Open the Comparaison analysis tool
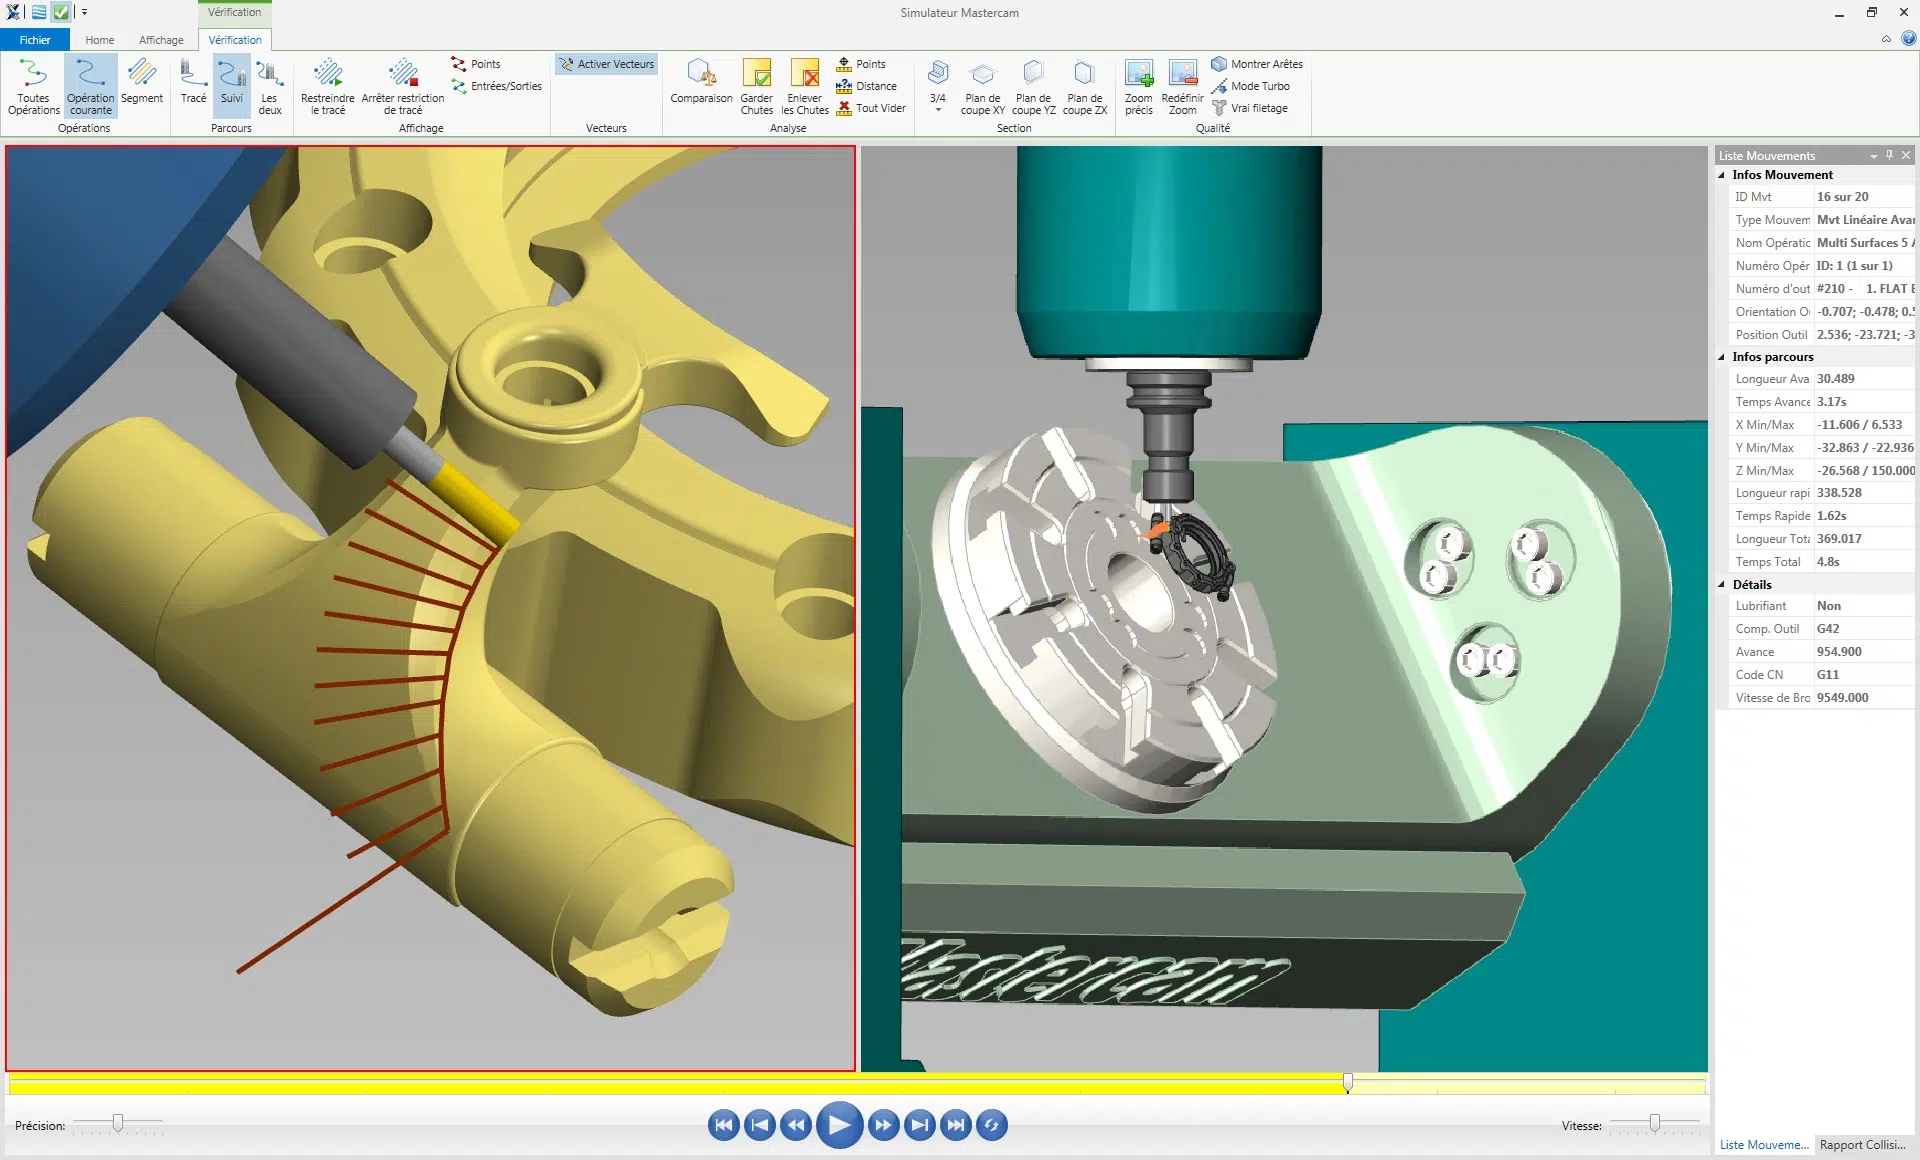Viewport: 1920px width, 1160px height. (701, 82)
